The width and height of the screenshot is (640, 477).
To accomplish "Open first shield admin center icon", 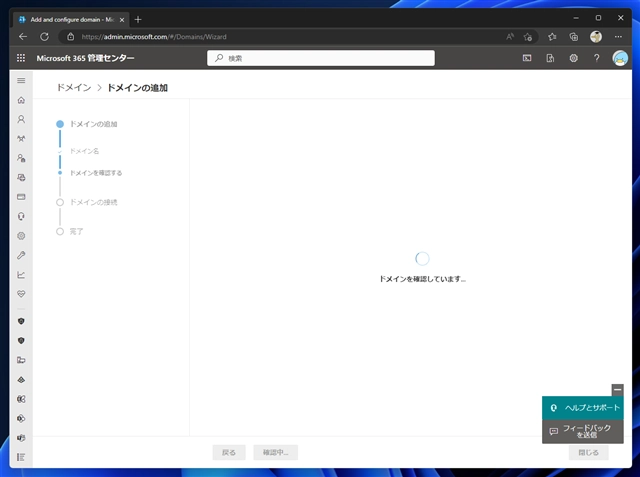I will (21, 321).
